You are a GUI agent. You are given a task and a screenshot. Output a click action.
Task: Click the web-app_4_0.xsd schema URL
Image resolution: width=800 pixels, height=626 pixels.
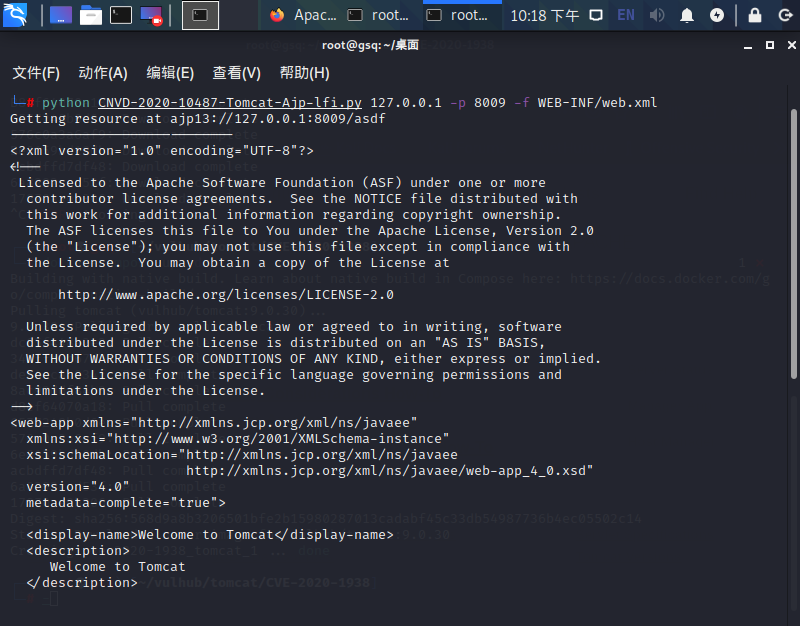click(x=389, y=470)
